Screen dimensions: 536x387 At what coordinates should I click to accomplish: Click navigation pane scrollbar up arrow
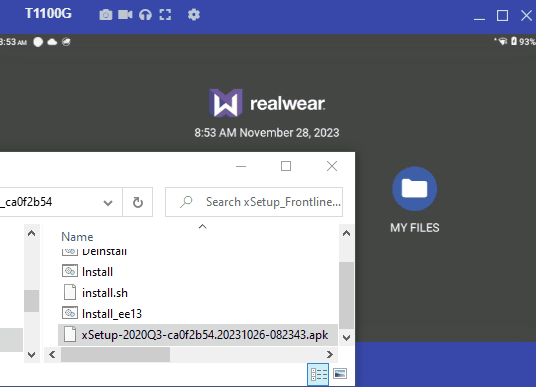(x=31, y=233)
